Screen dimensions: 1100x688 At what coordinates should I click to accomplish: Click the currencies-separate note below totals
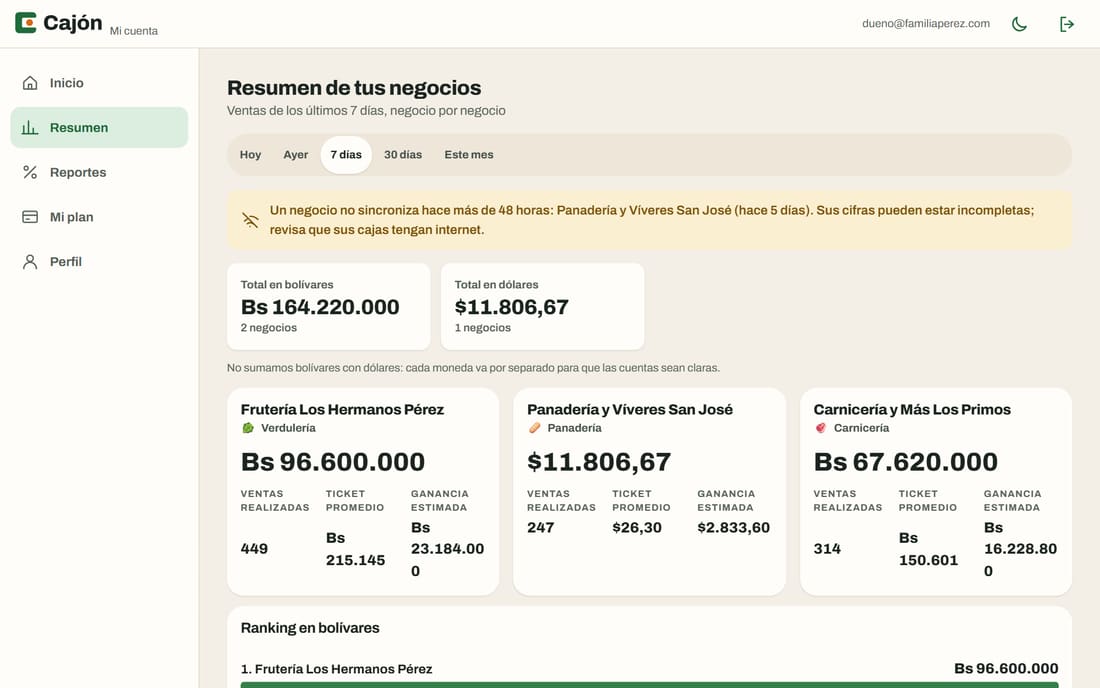pyautogui.click(x=474, y=367)
